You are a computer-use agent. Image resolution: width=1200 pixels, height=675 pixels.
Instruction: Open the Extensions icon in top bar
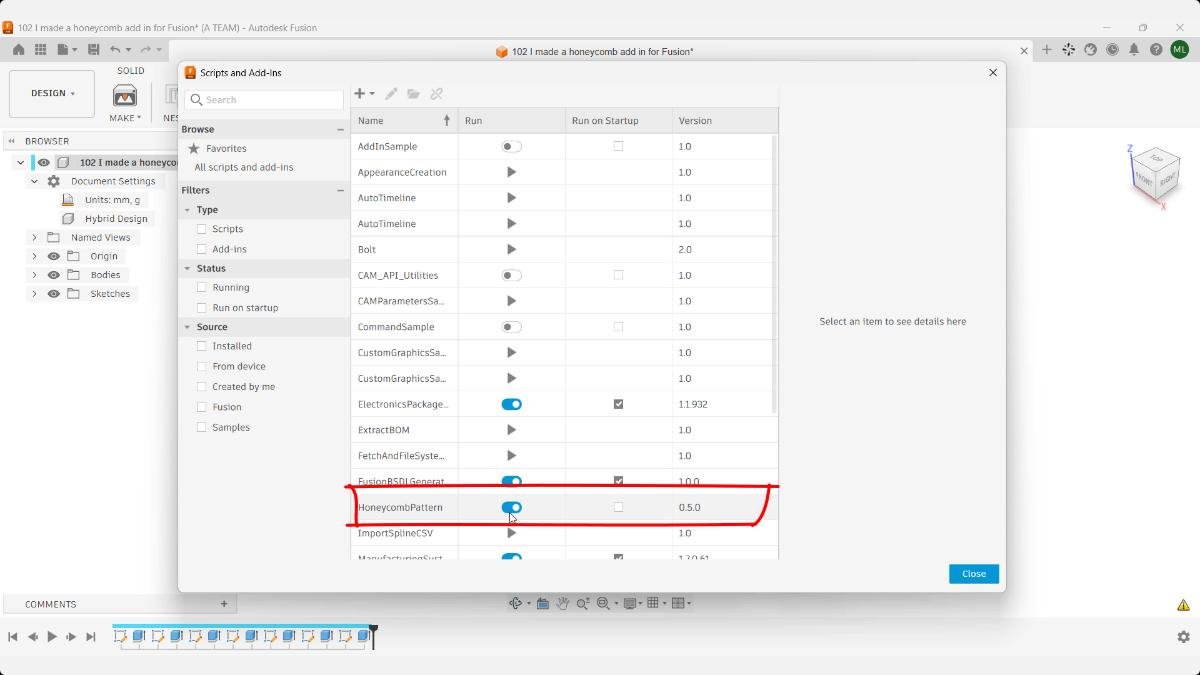tap(1069, 49)
